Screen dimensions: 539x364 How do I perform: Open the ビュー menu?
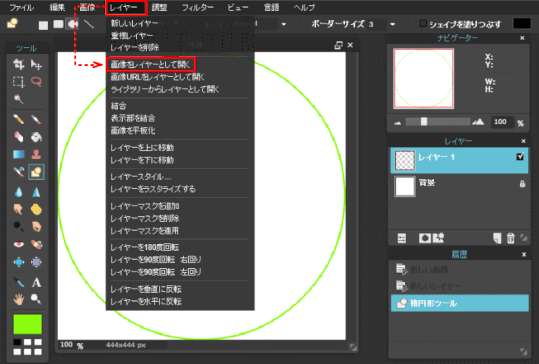[x=238, y=8]
